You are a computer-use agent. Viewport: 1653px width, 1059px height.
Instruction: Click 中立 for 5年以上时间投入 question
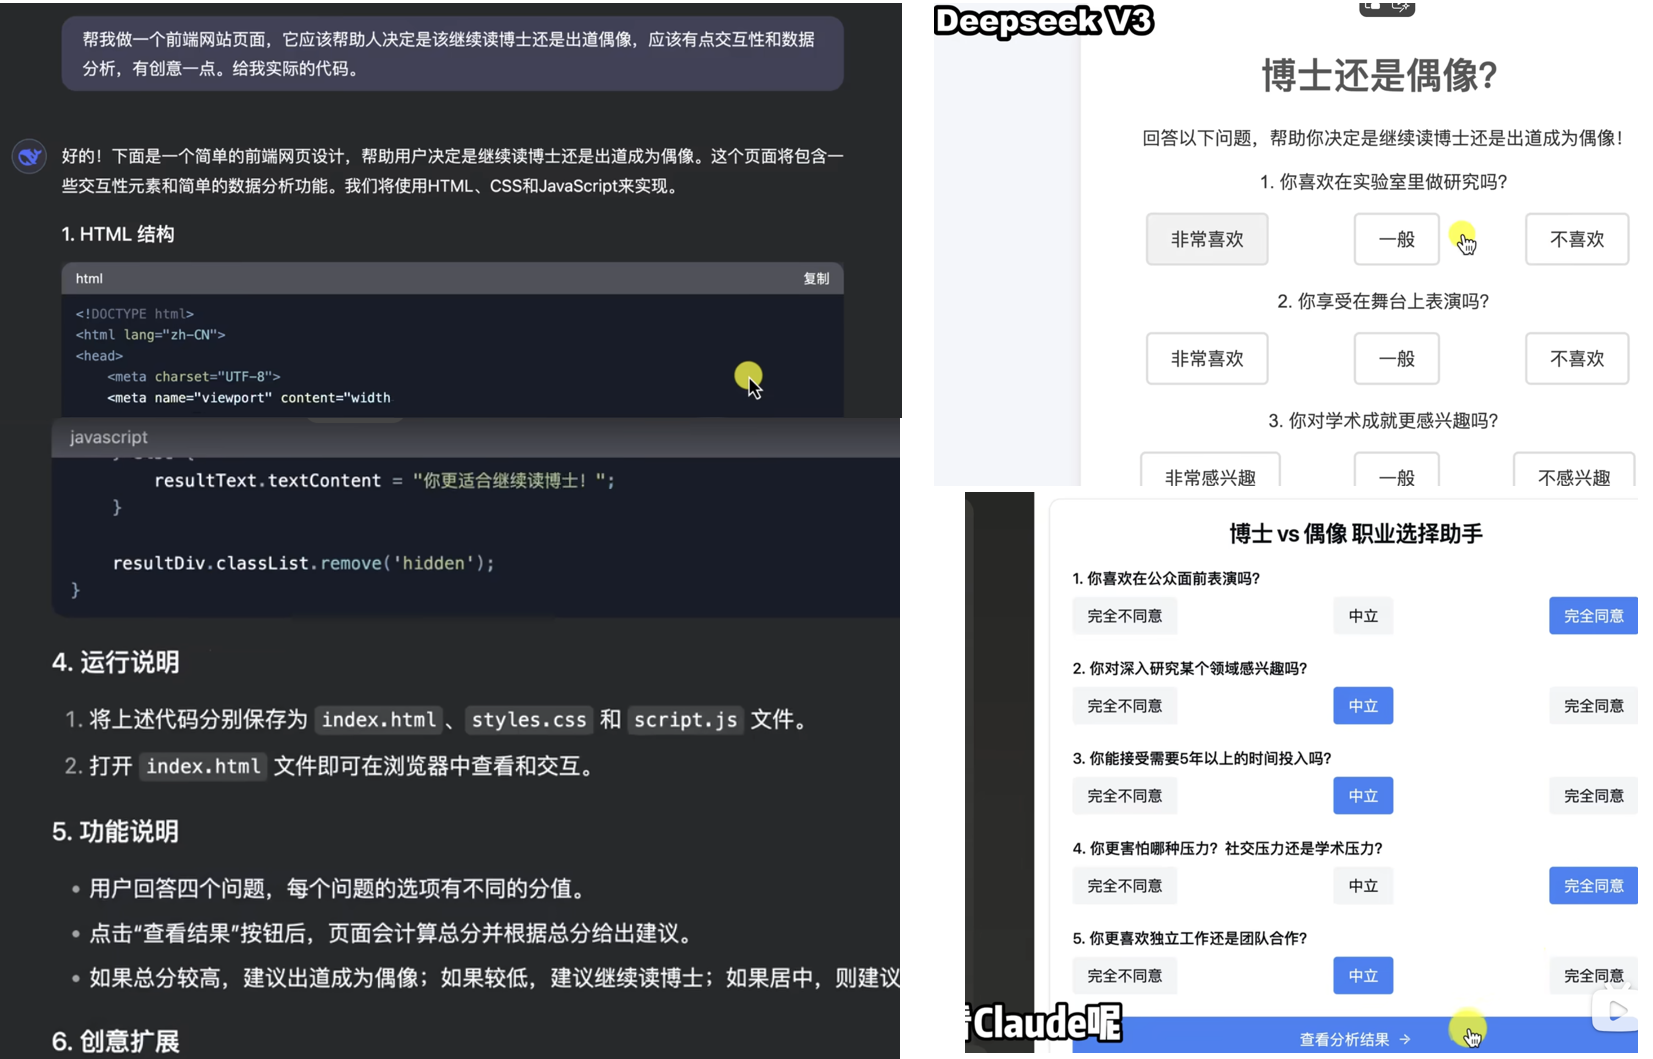coord(1363,796)
